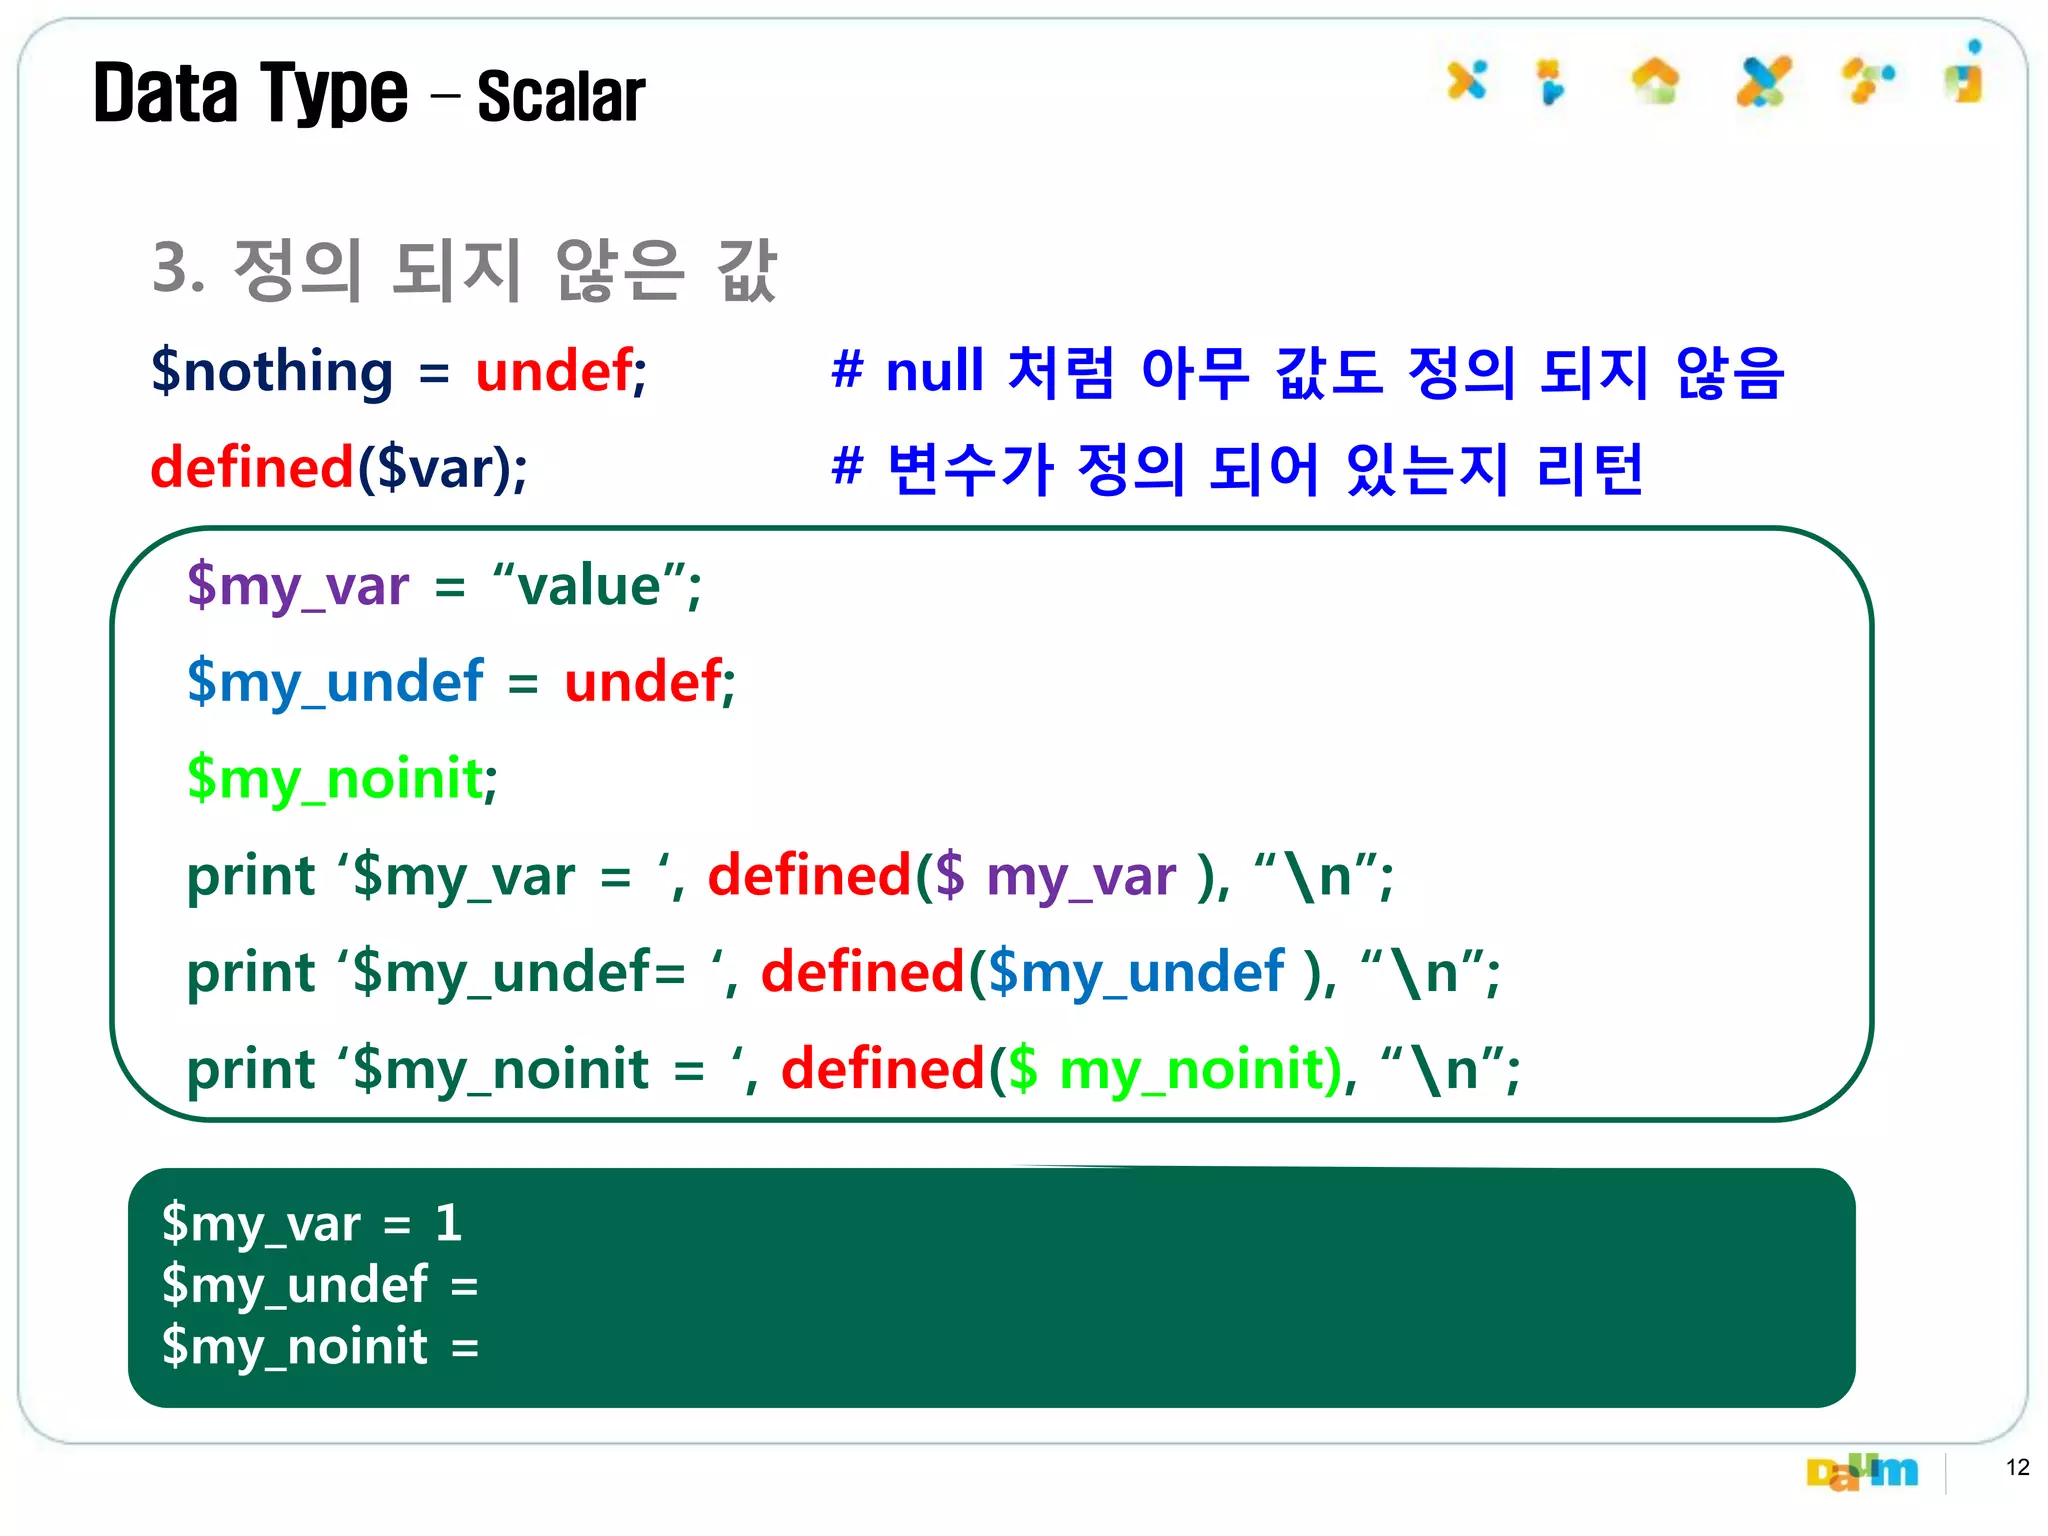This screenshot has width=2048, height=1536.
Task: Click the print line for '$my_var ='
Action: (x=790, y=876)
